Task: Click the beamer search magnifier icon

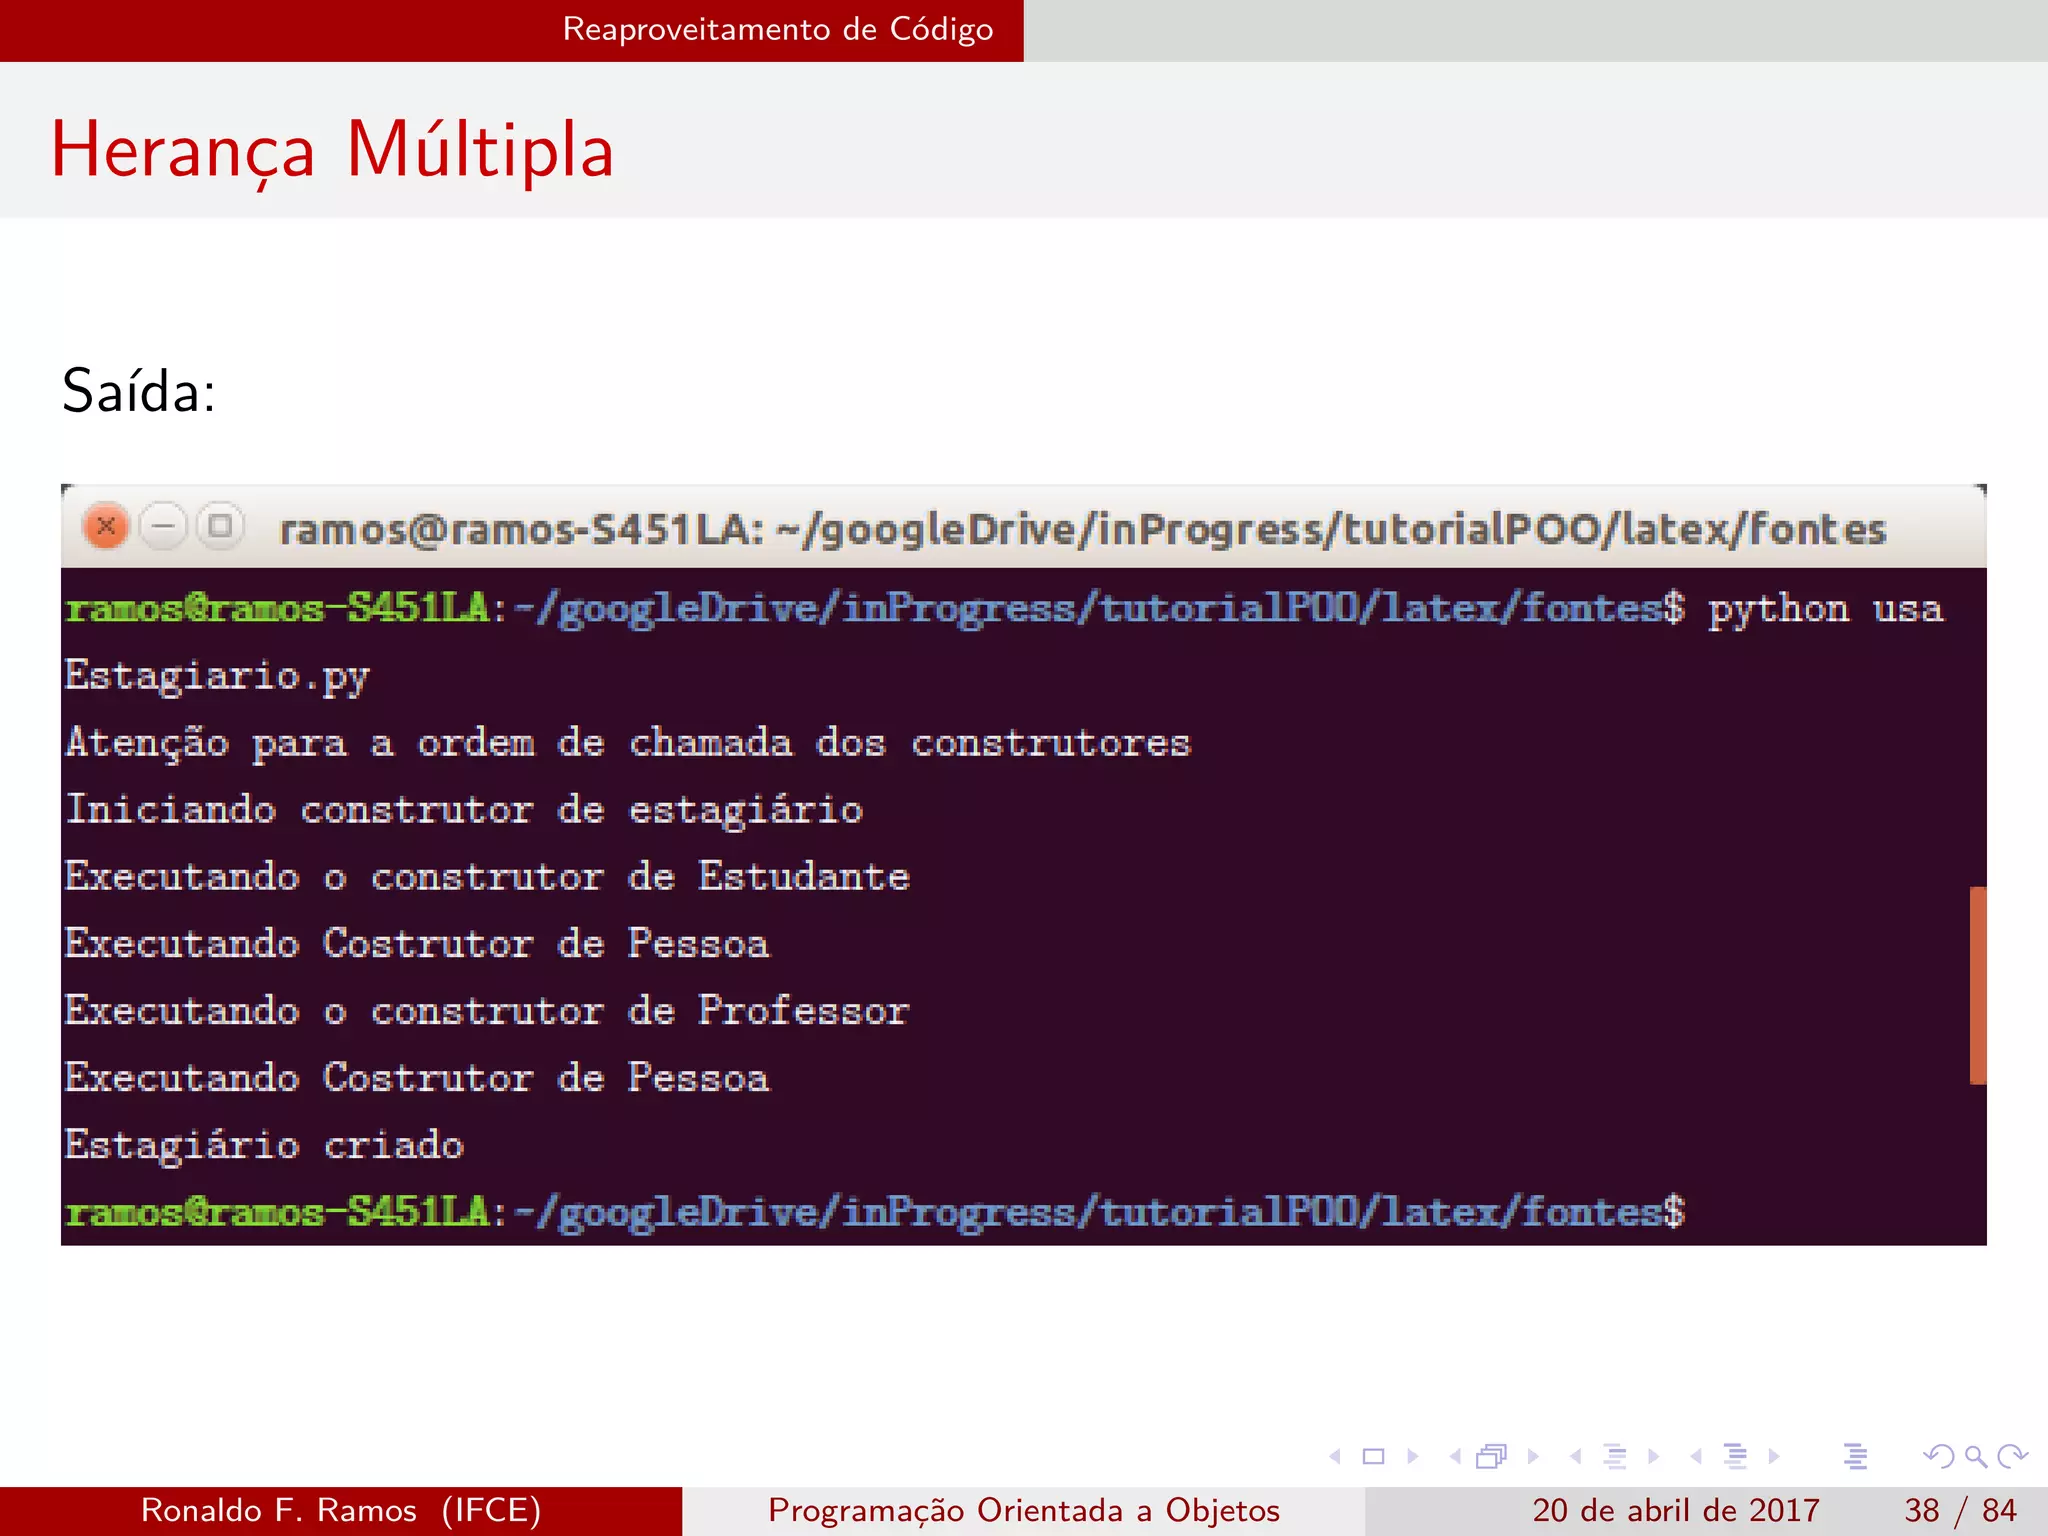Action: click(1975, 1457)
